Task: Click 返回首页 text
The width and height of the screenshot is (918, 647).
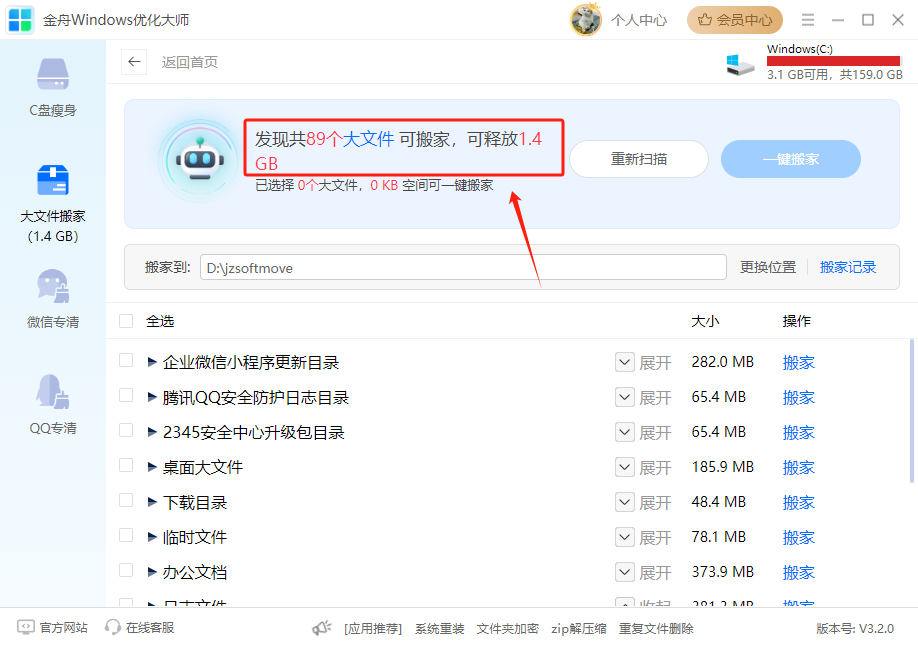Action: click(x=190, y=62)
